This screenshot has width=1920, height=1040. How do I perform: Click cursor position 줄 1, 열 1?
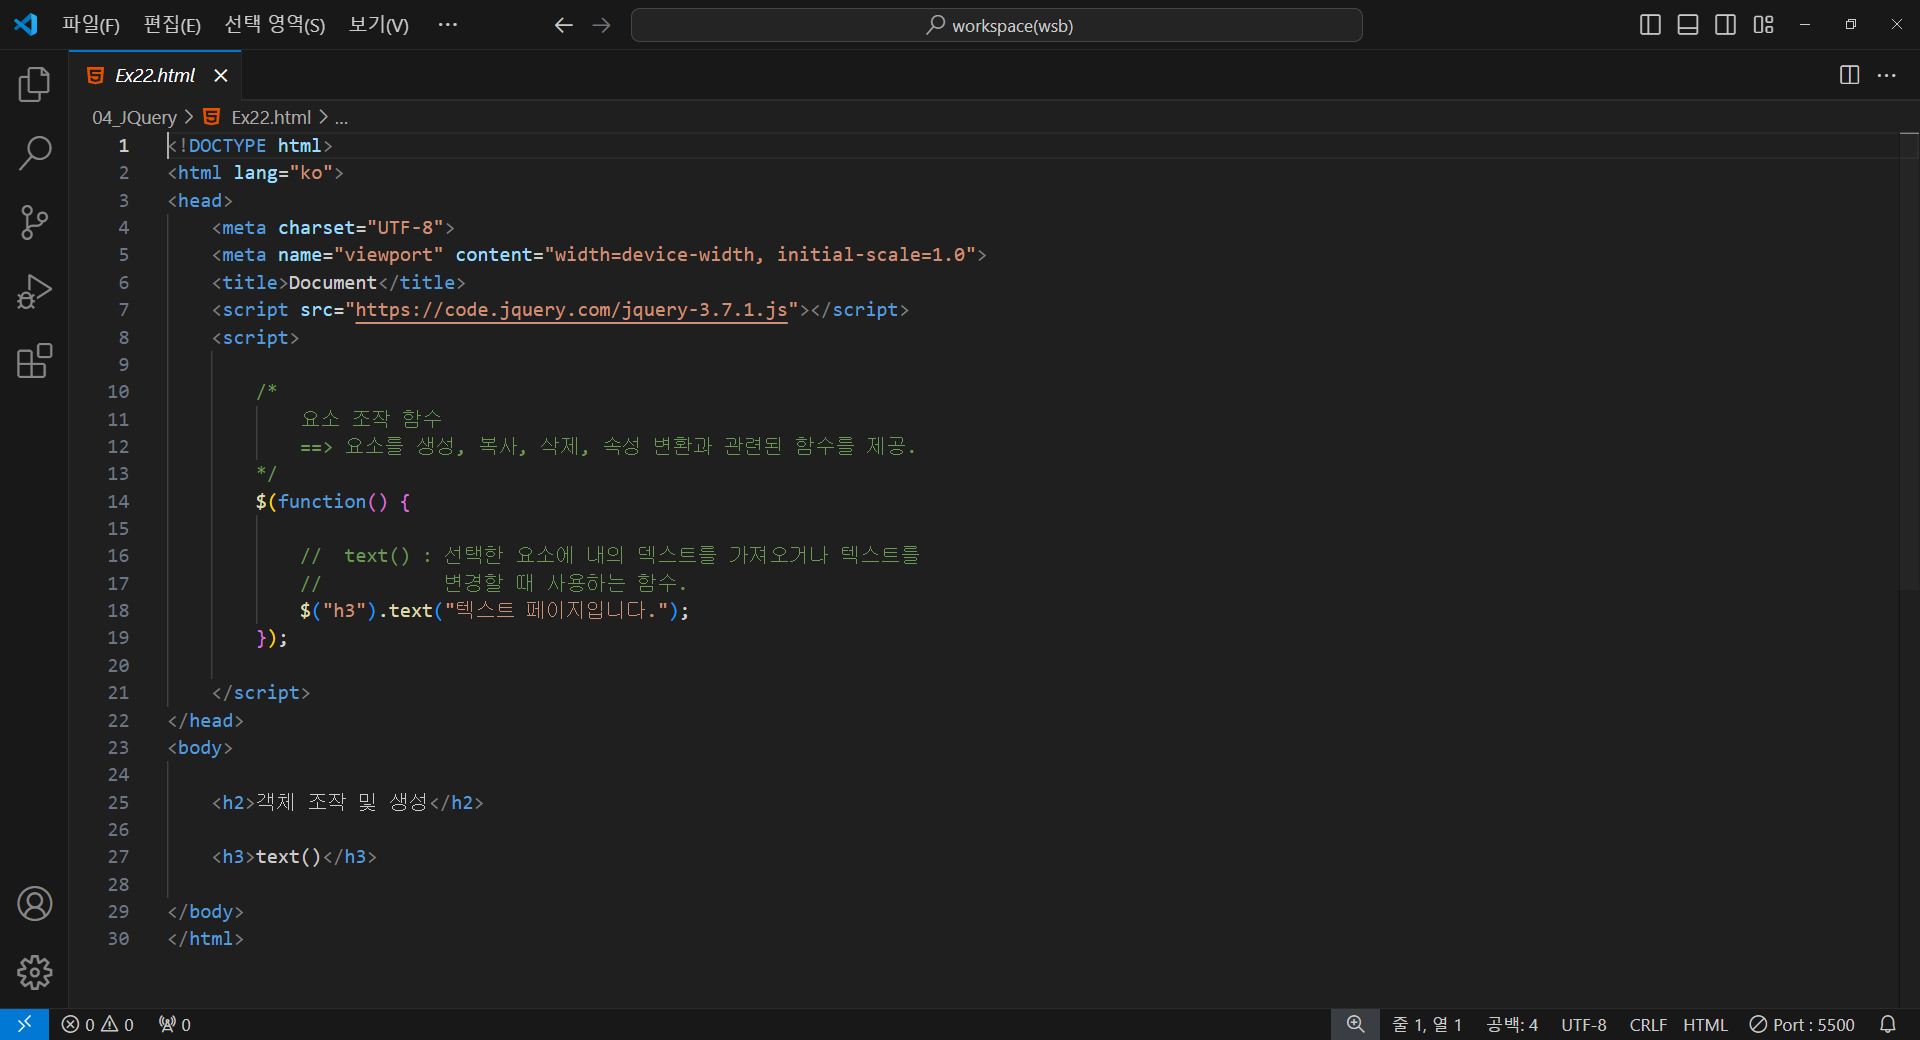1427,1024
